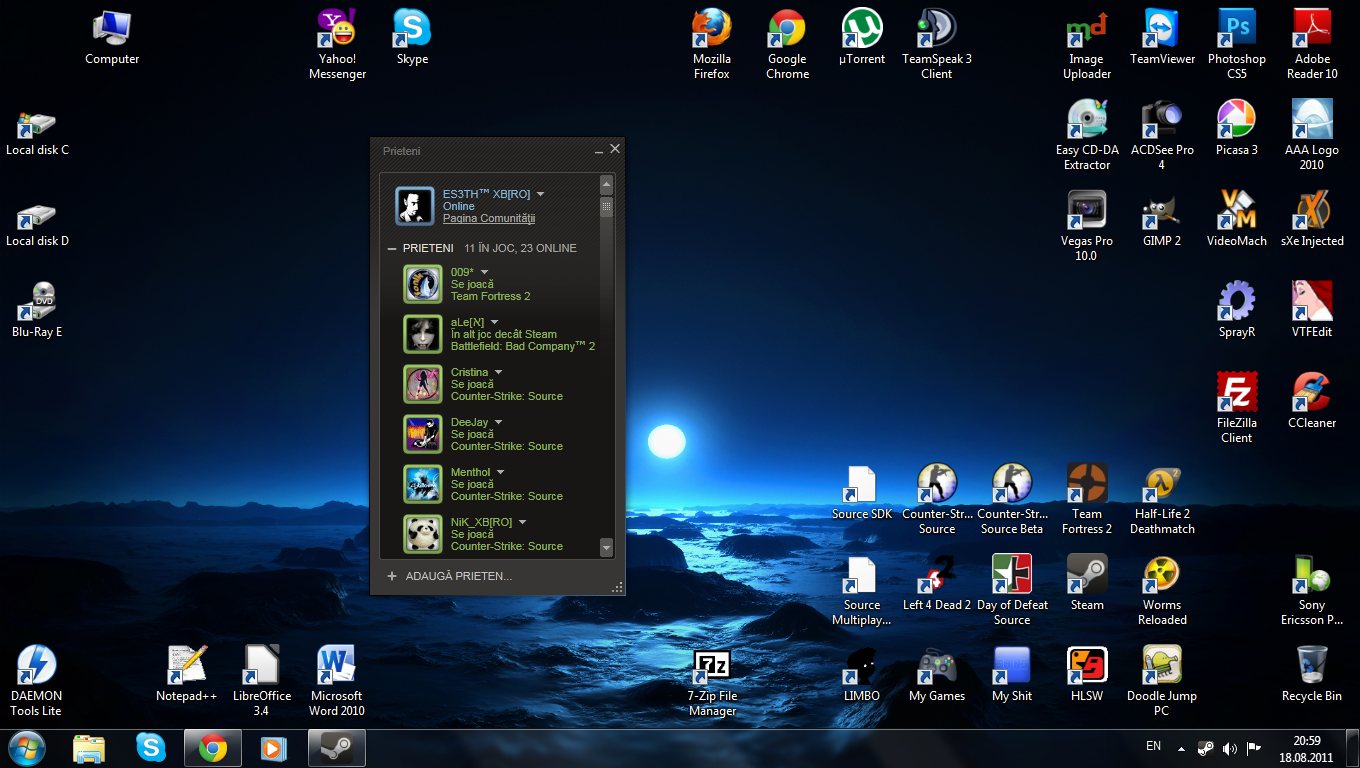1360x768 pixels.
Task: Click Battlefield: Bad Company™ 2 status text
Action: (523, 346)
